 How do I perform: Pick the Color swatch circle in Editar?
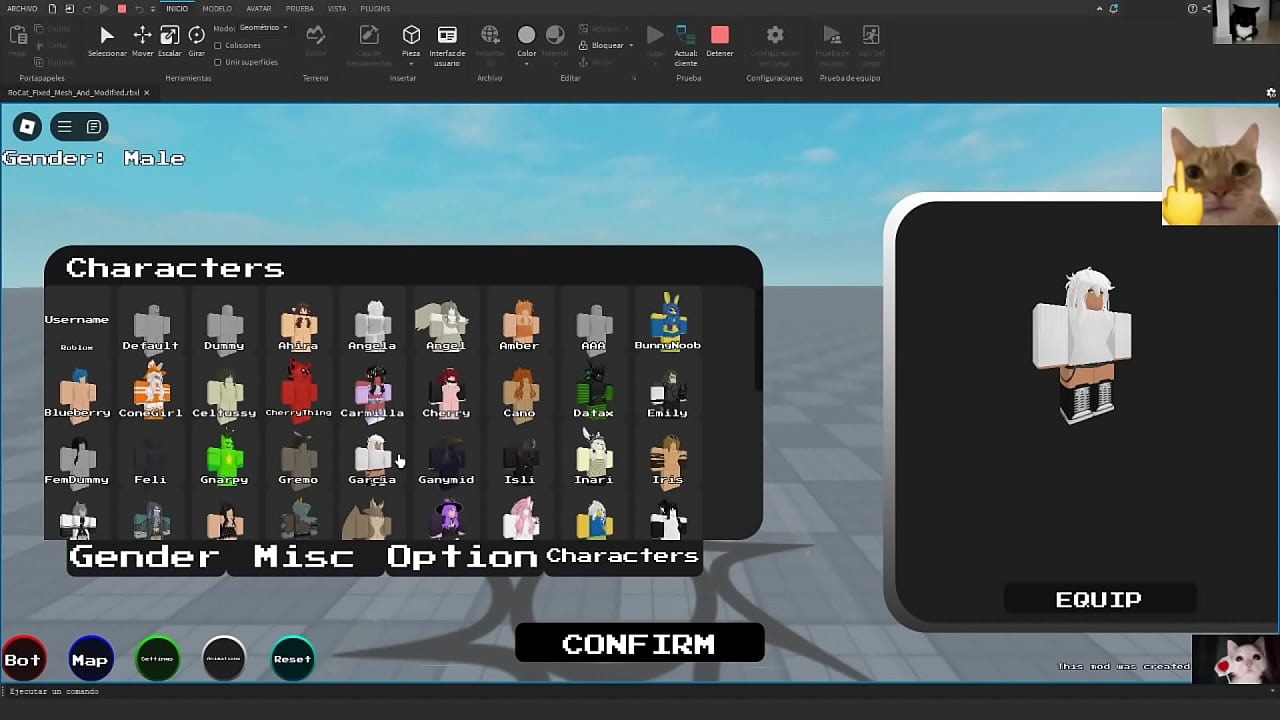click(526, 34)
